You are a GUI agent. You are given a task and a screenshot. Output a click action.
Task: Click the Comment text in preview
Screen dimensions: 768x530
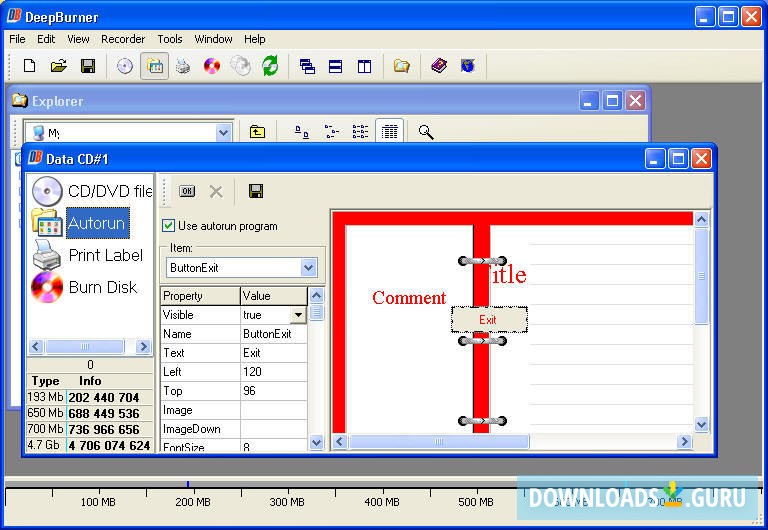click(x=409, y=298)
